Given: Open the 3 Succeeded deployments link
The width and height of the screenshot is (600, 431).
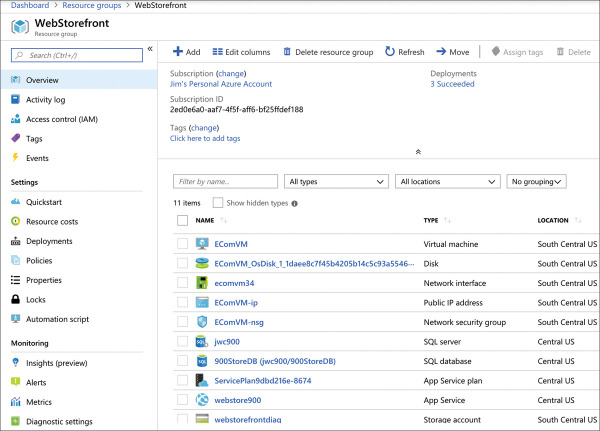Looking at the screenshot, I should tap(452, 84).
